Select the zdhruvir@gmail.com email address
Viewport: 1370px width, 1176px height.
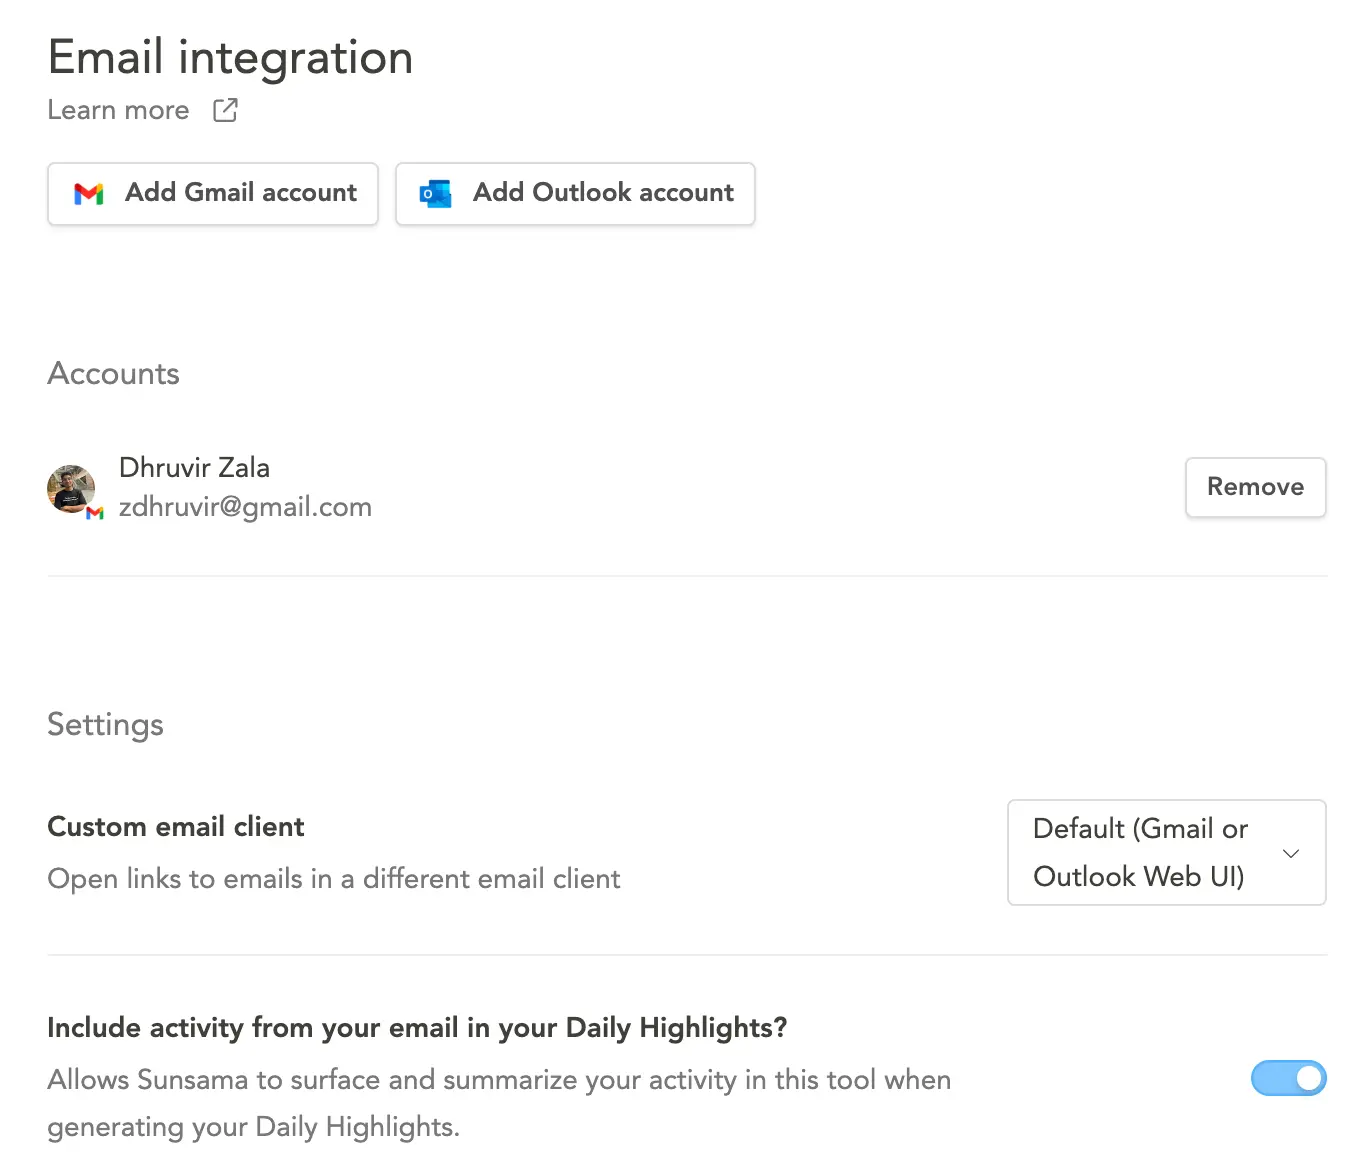pos(245,507)
